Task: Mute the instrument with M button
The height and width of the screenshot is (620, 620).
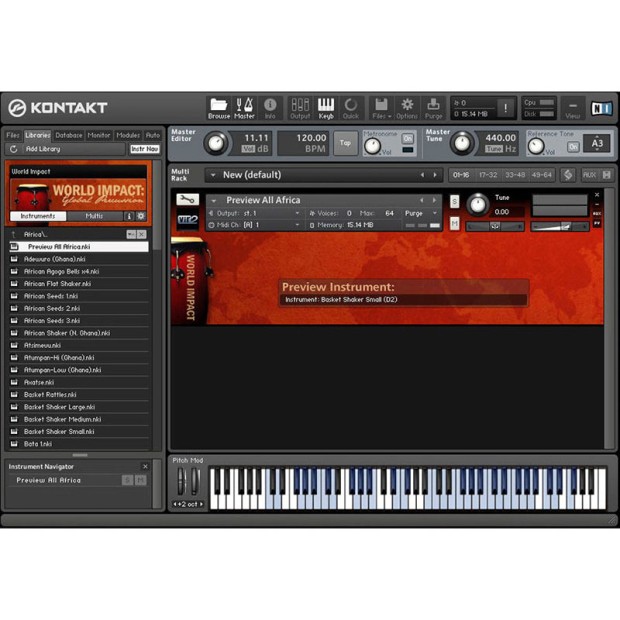Action: [x=455, y=224]
